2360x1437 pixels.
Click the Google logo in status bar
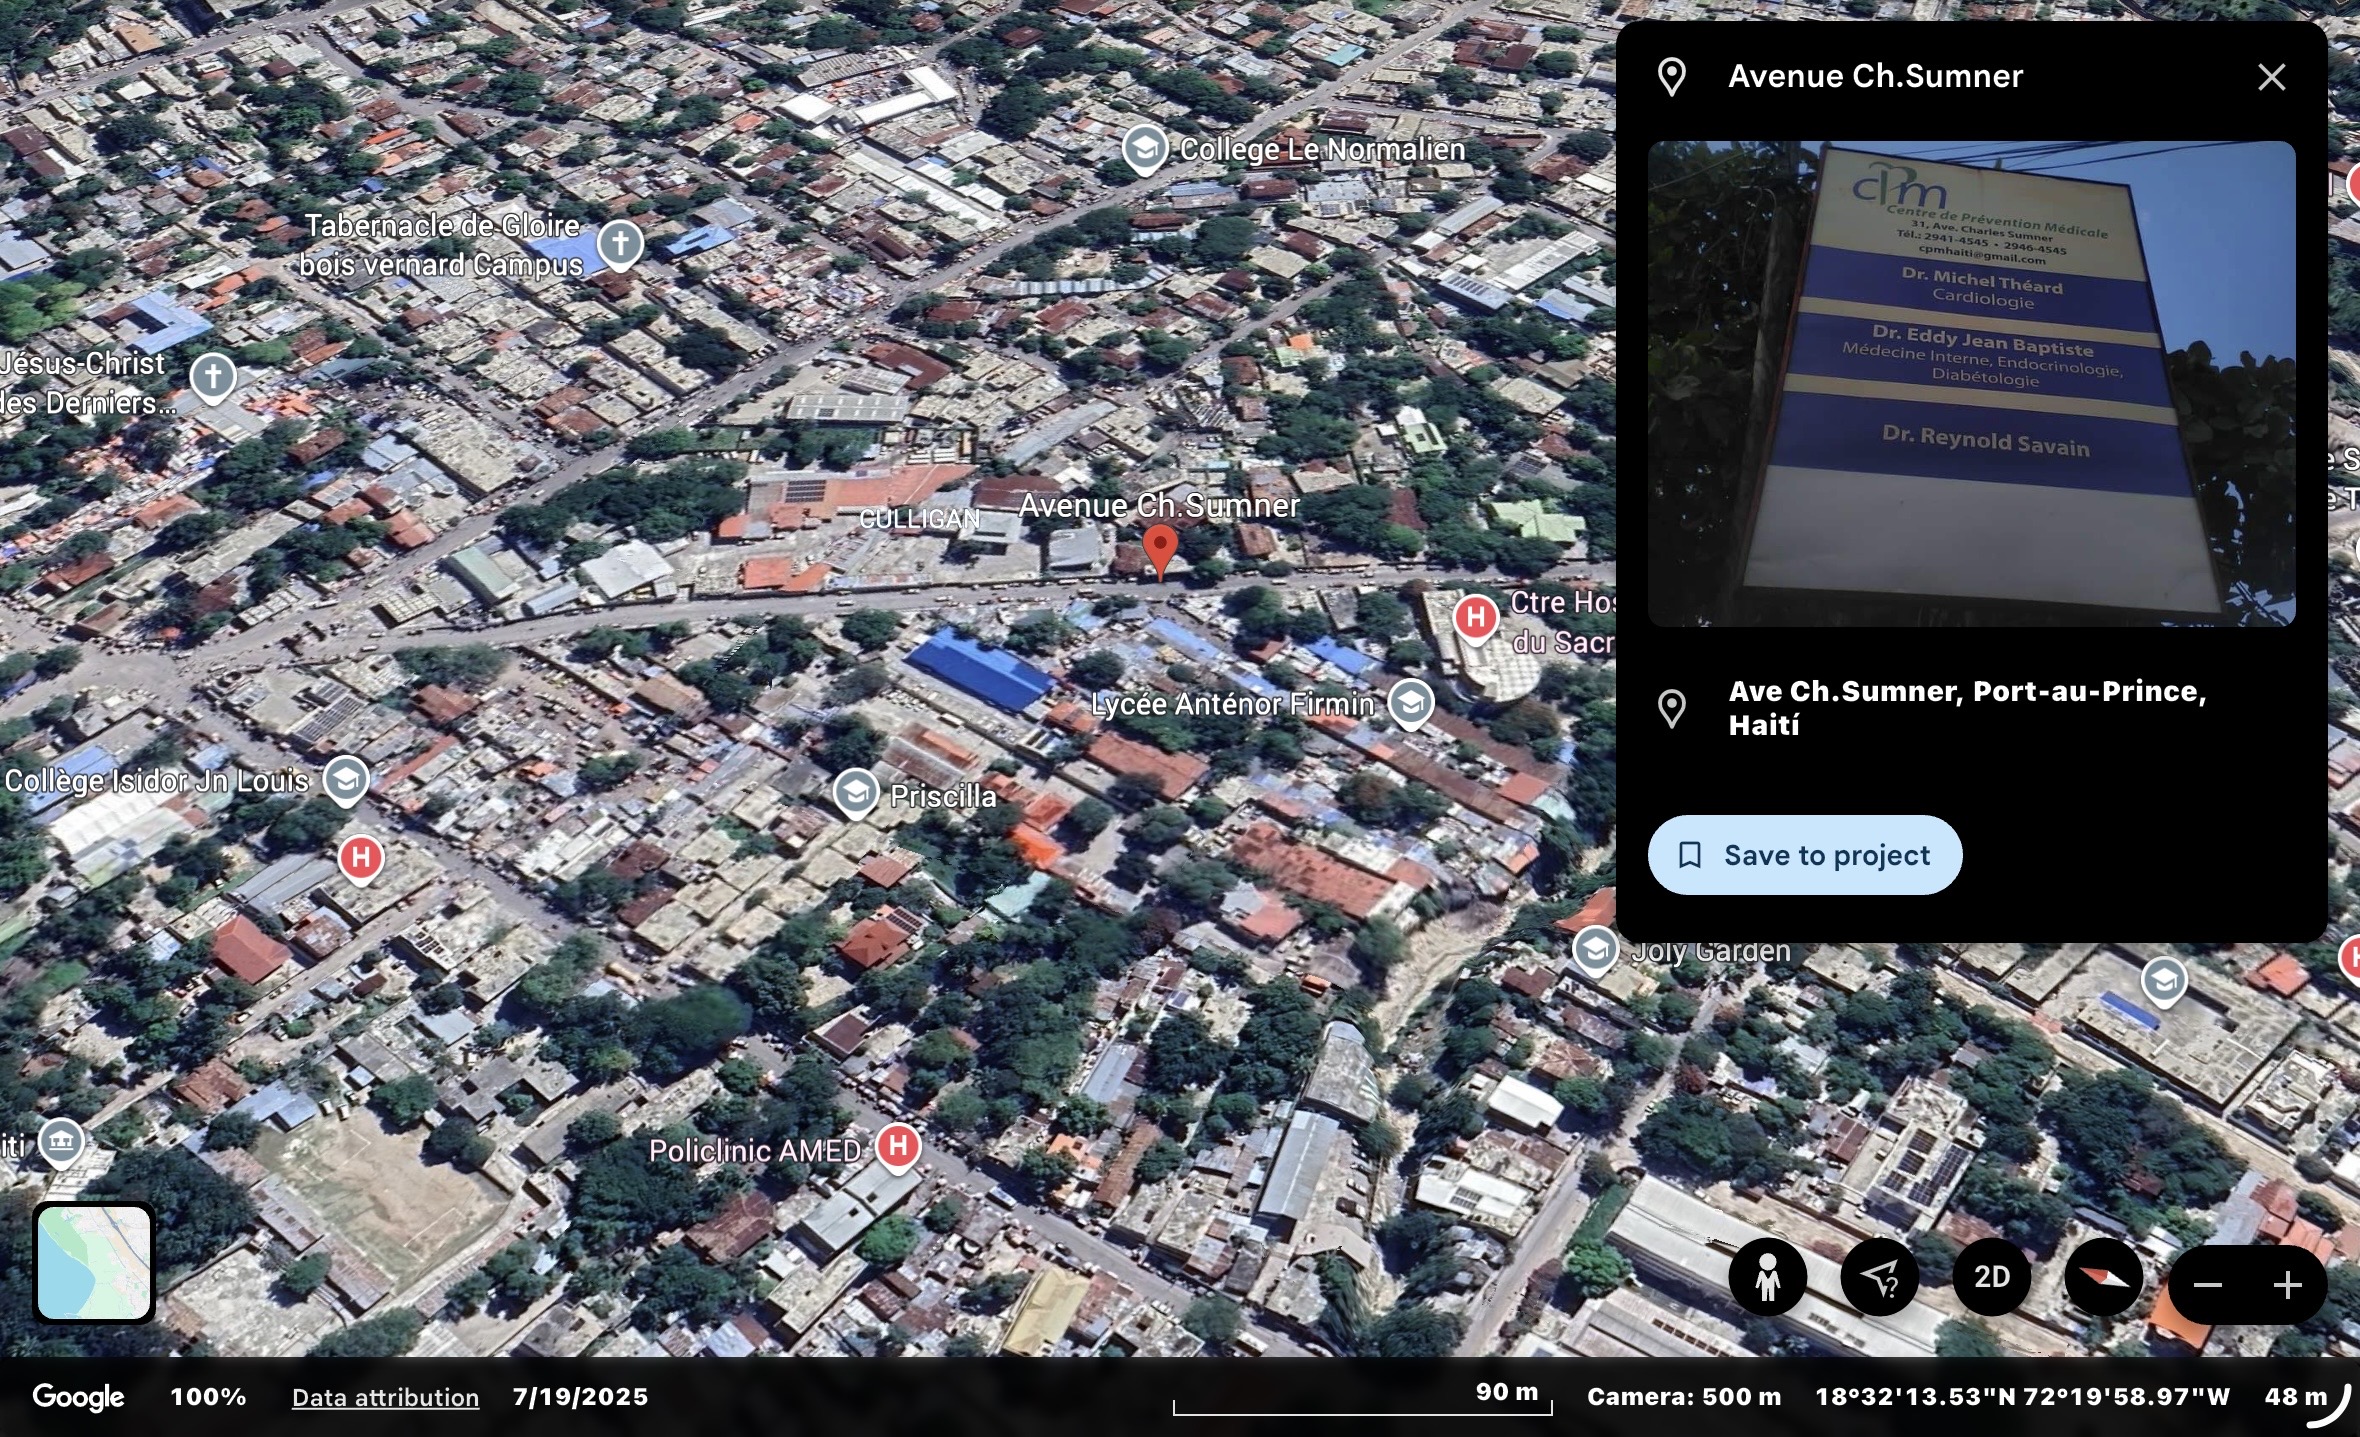coord(78,1397)
